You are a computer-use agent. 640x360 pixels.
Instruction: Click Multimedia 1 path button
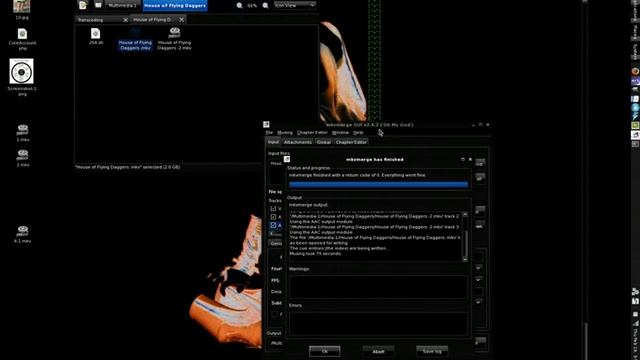pyautogui.click(x=122, y=5)
